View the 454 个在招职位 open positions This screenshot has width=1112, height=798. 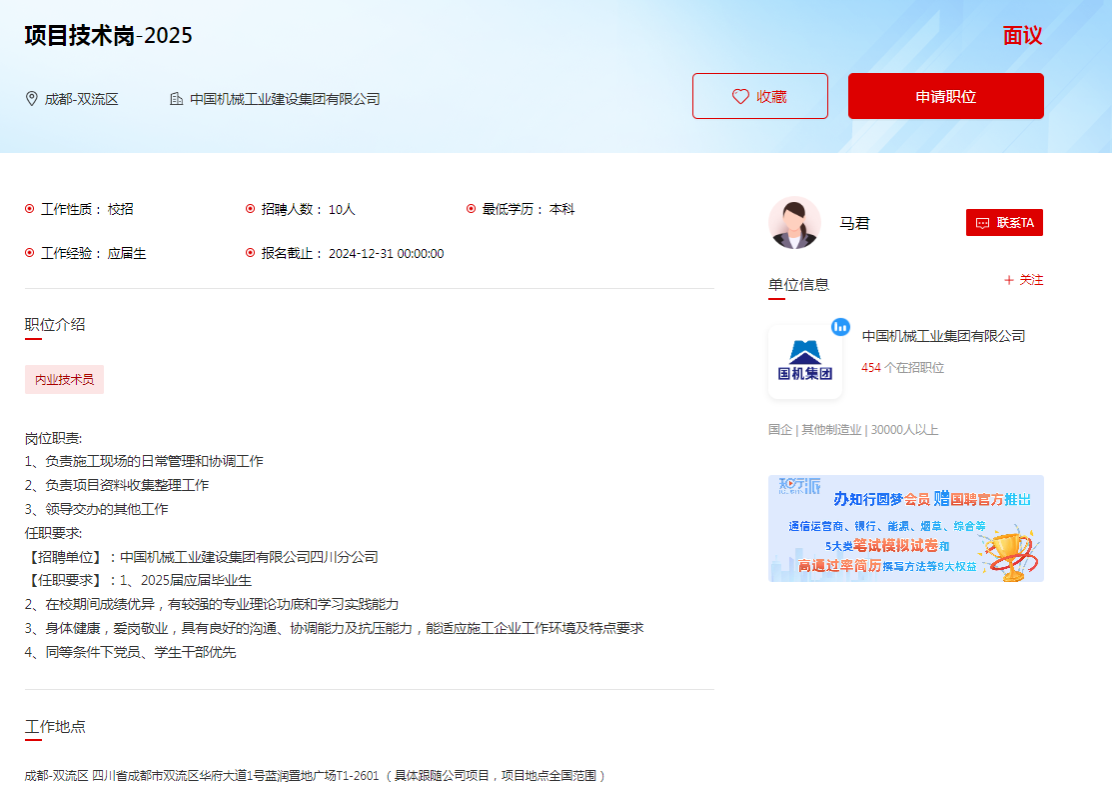pos(902,367)
